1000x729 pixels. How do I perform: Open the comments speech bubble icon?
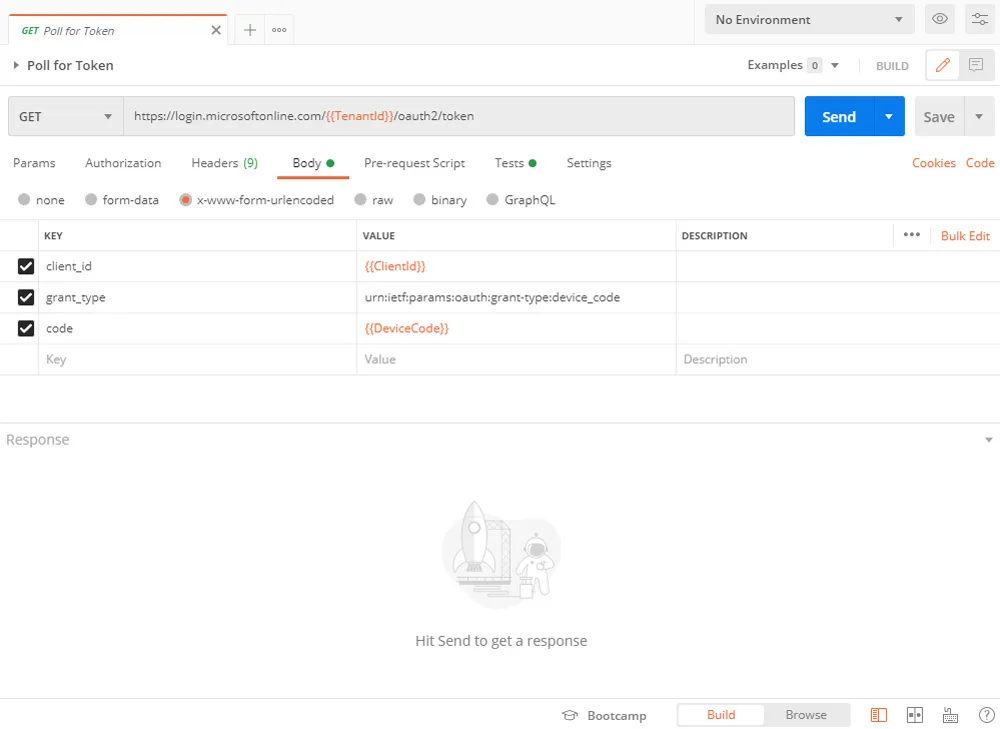point(976,65)
